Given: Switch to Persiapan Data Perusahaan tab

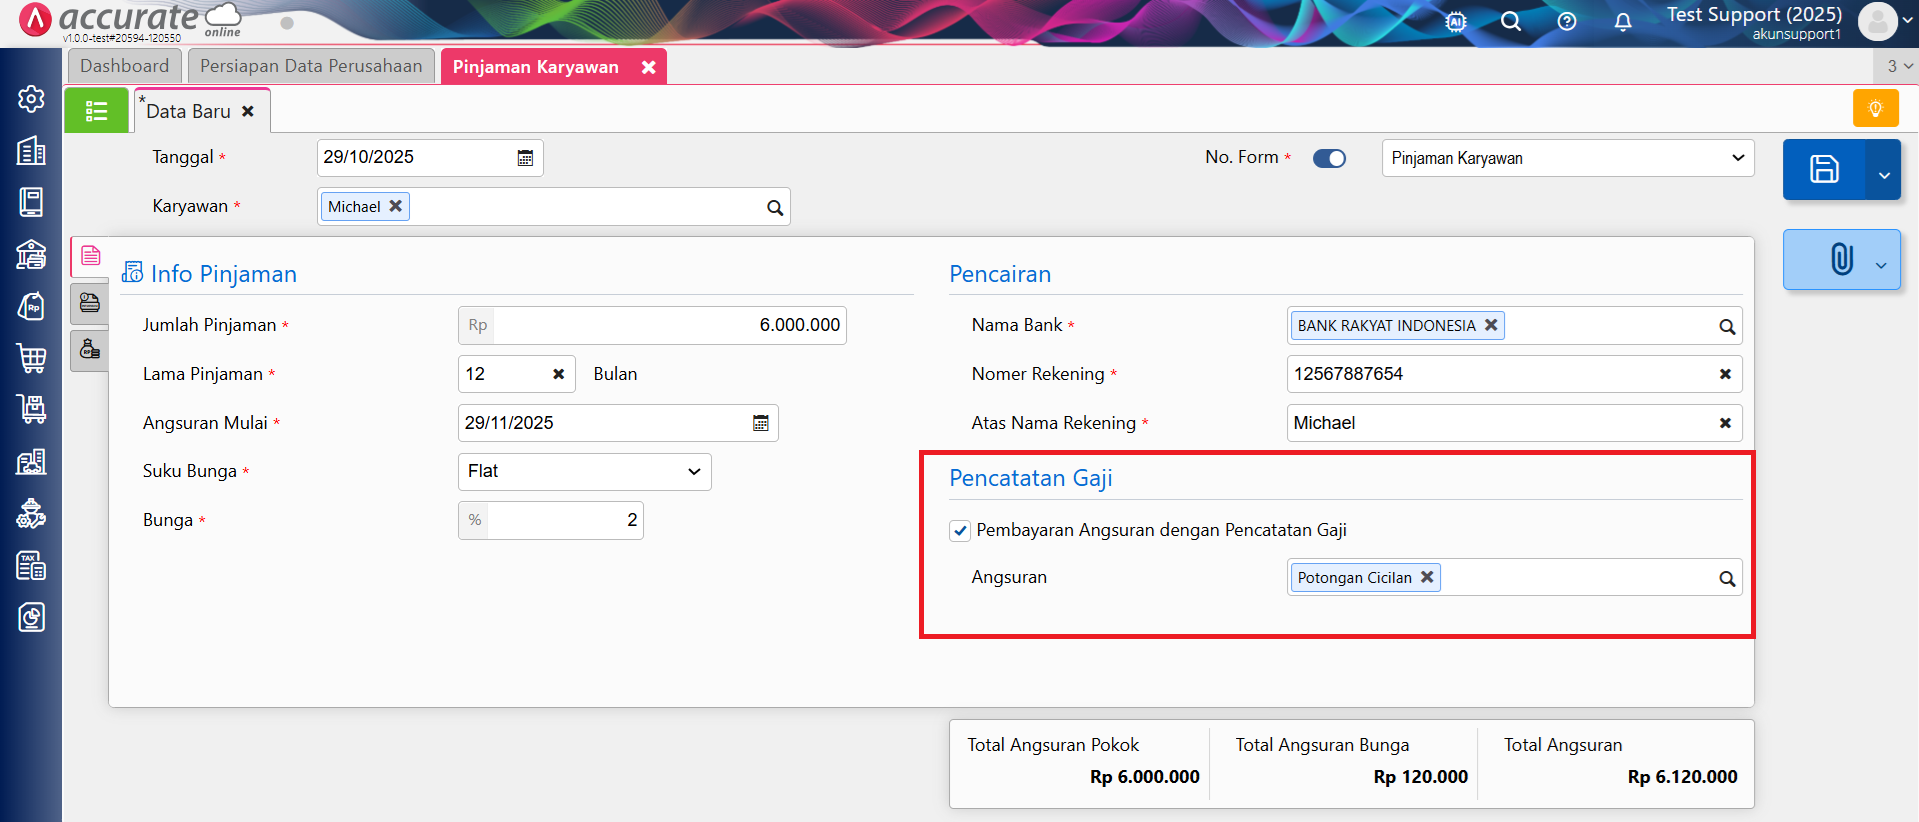Looking at the screenshot, I should point(311,66).
